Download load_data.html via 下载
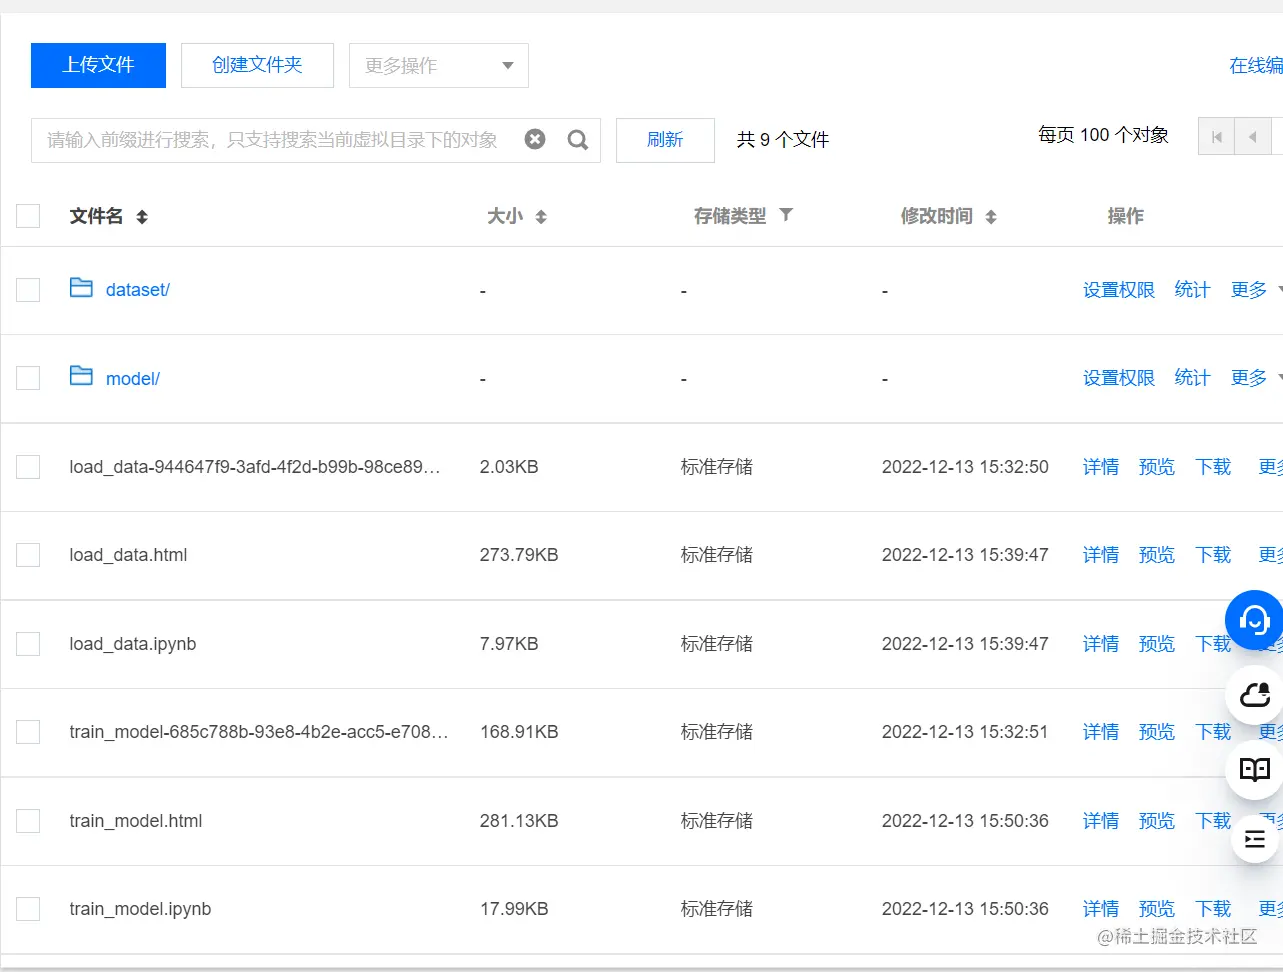Screen dimensions: 1283x972 pyautogui.click(x=1214, y=555)
